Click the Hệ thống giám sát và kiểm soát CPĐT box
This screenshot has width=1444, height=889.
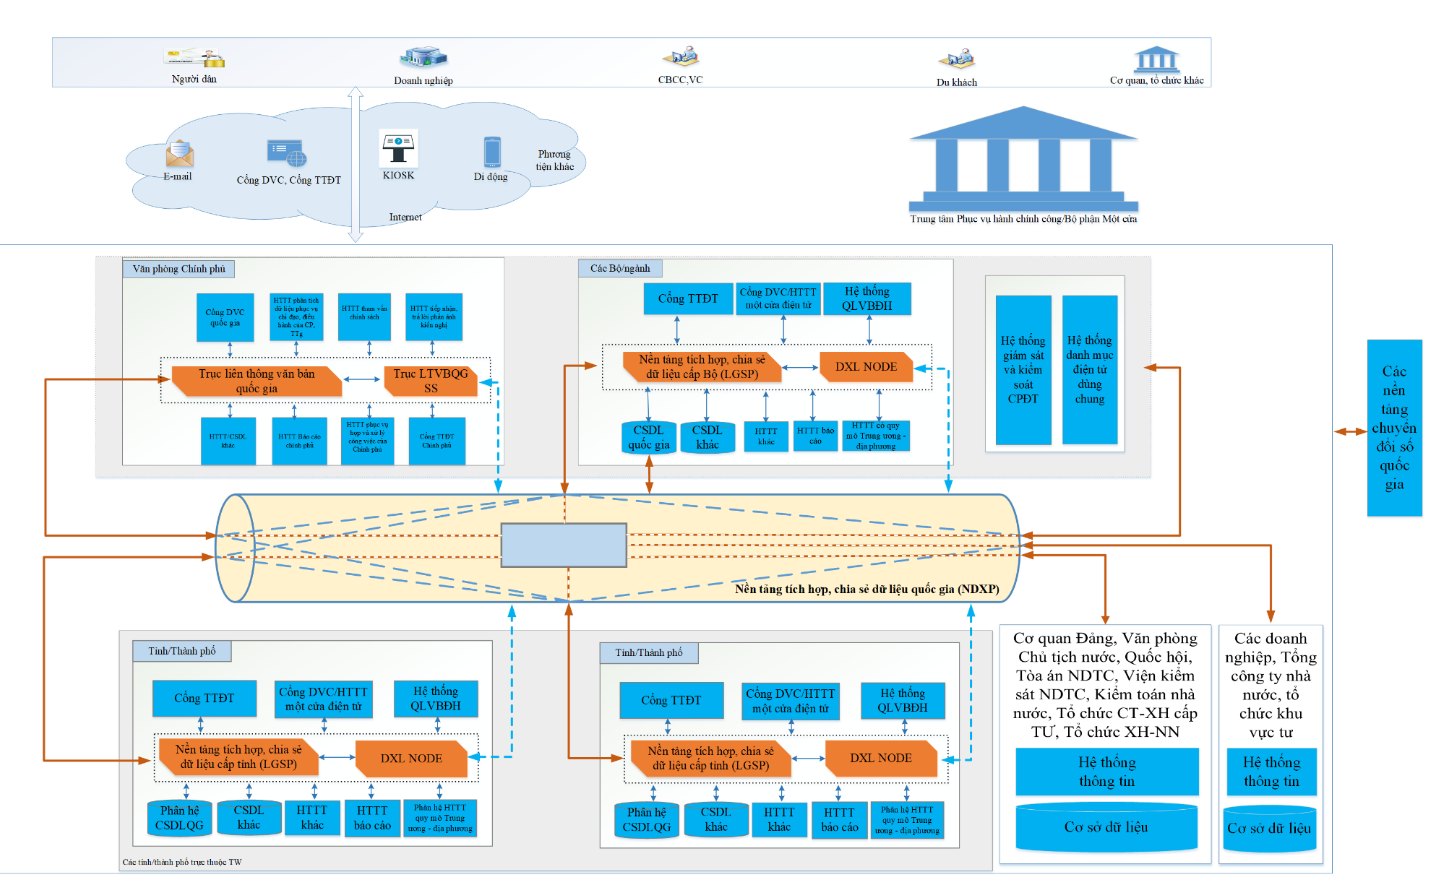(1023, 370)
